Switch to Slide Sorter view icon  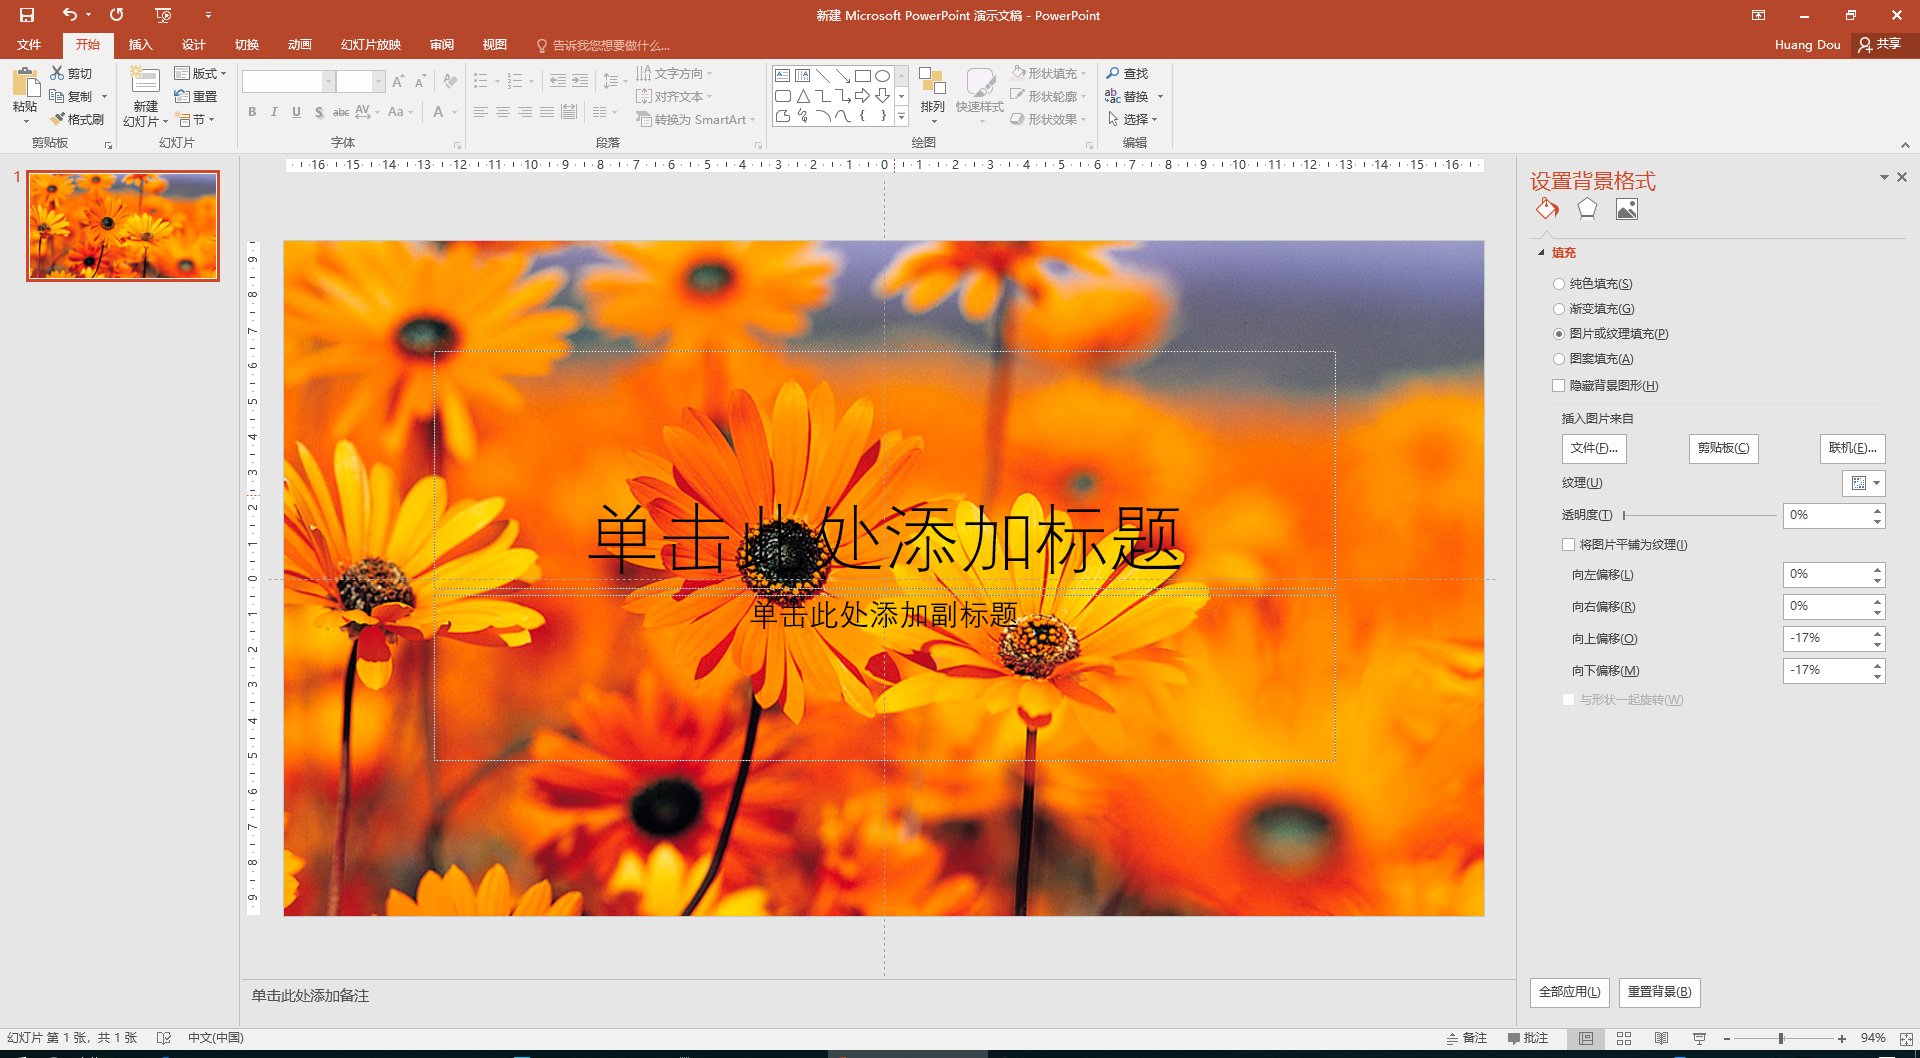click(1624, 1038)
